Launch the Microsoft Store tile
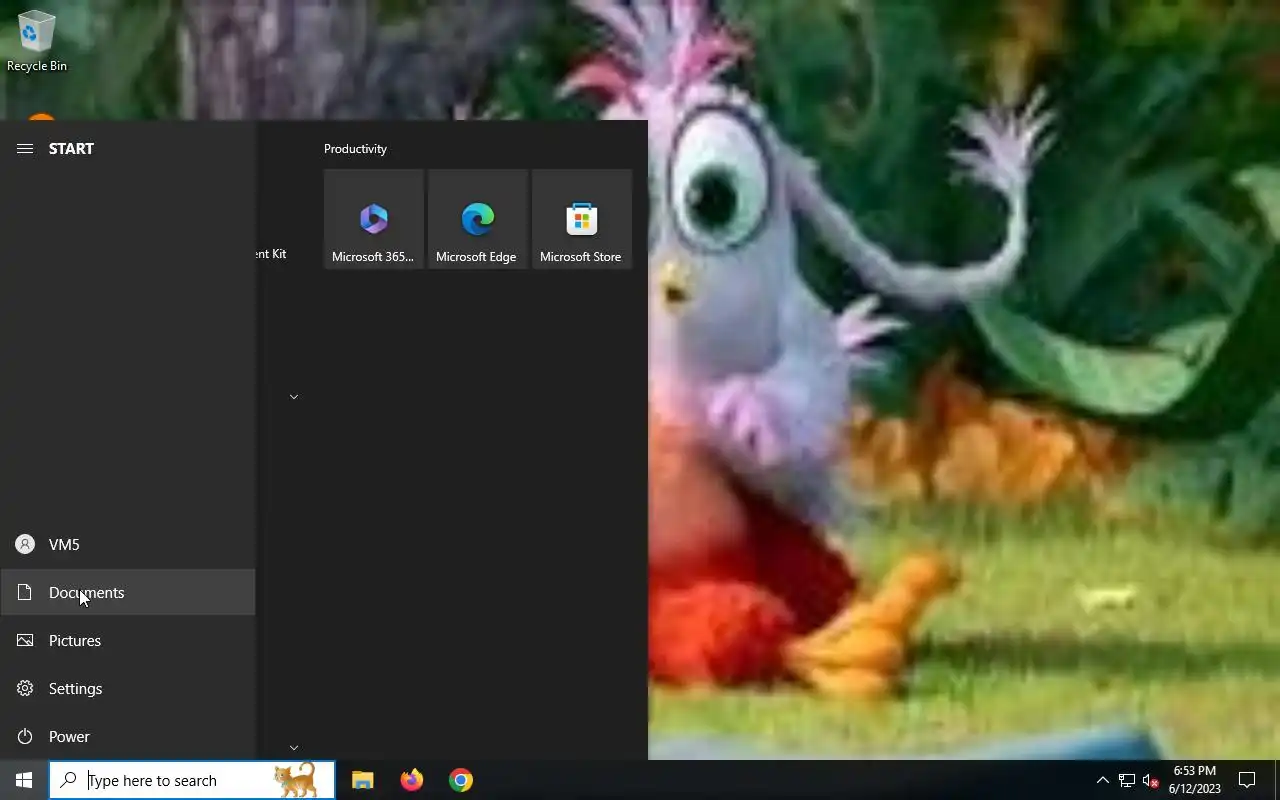Viewport: 1280px width, 800px height. click(x=582, y=219)
